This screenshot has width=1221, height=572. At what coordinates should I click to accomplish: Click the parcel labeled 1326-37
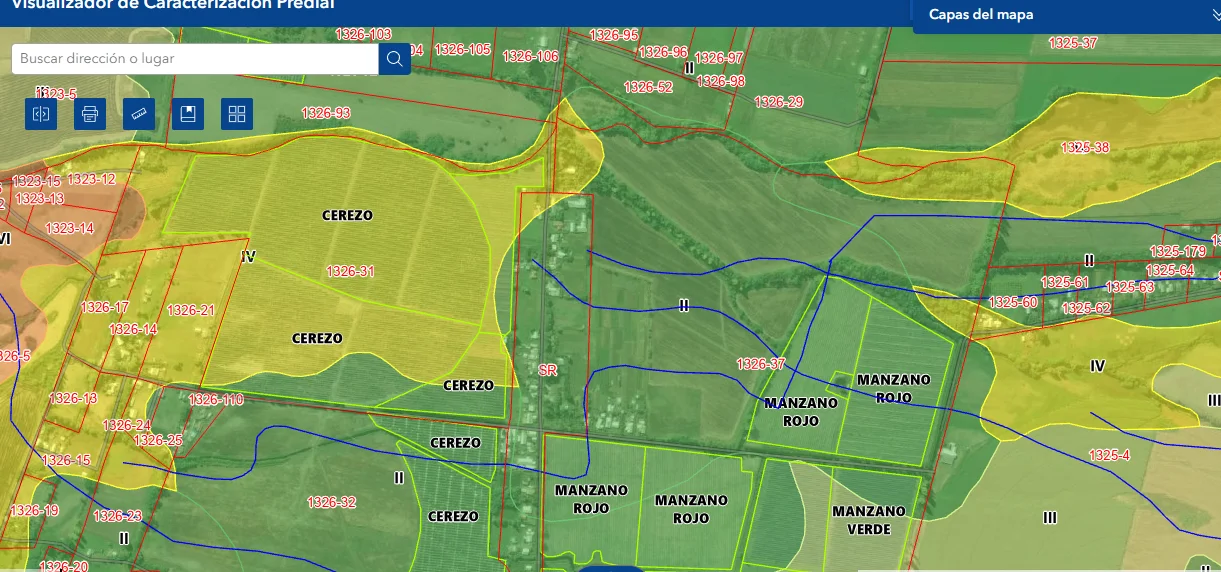coord(761,364)
